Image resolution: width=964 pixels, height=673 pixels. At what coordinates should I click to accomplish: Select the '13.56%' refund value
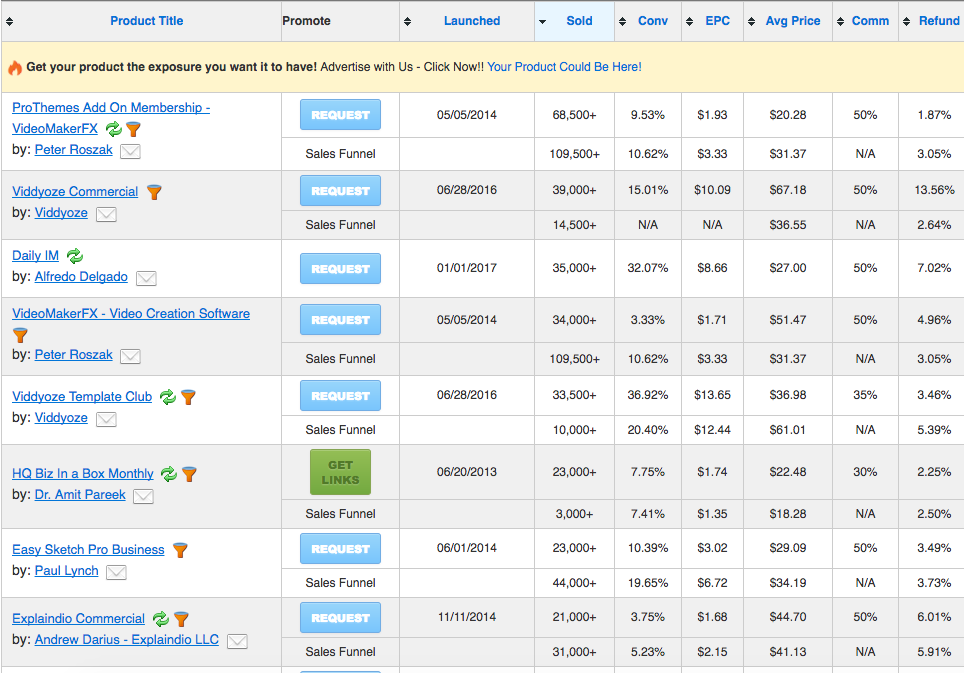coord(934,190)
